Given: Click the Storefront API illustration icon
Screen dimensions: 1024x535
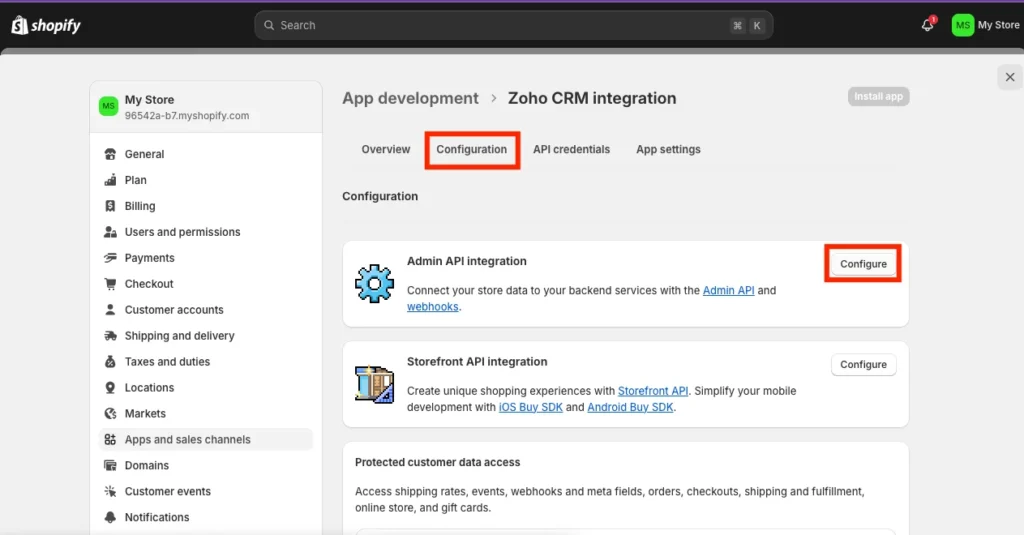Looking at the screenshot, I should point(374,384).
